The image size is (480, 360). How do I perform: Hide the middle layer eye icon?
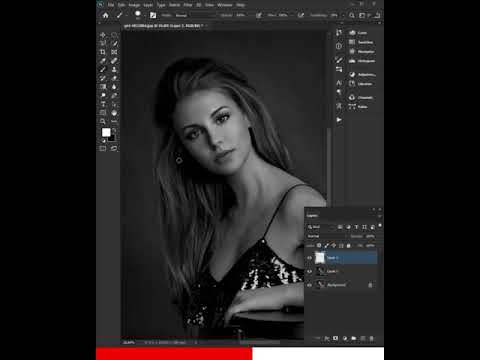tap(310, 271)
